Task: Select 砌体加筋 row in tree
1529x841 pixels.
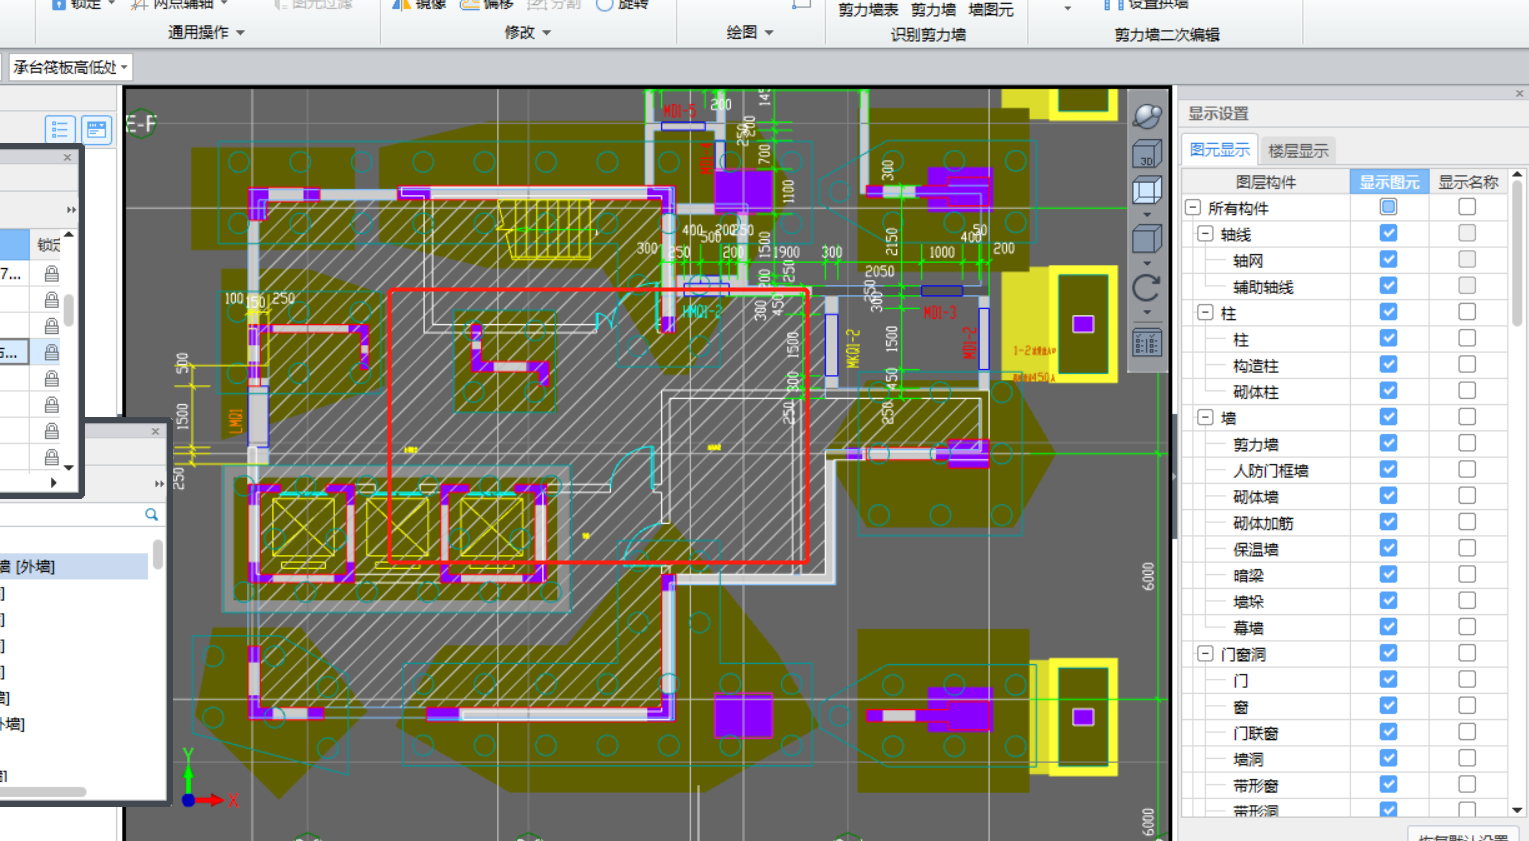Action: 1263,523
